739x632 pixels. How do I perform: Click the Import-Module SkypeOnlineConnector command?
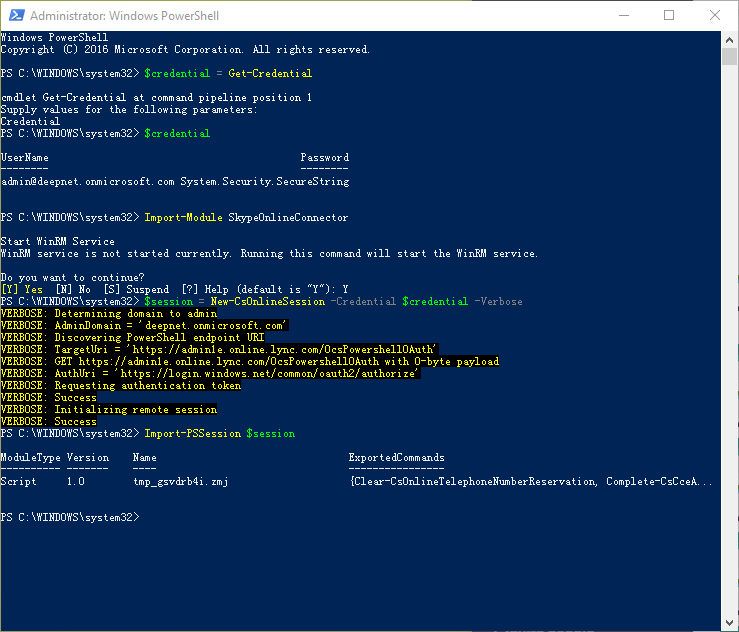click(x=246, y=218)
